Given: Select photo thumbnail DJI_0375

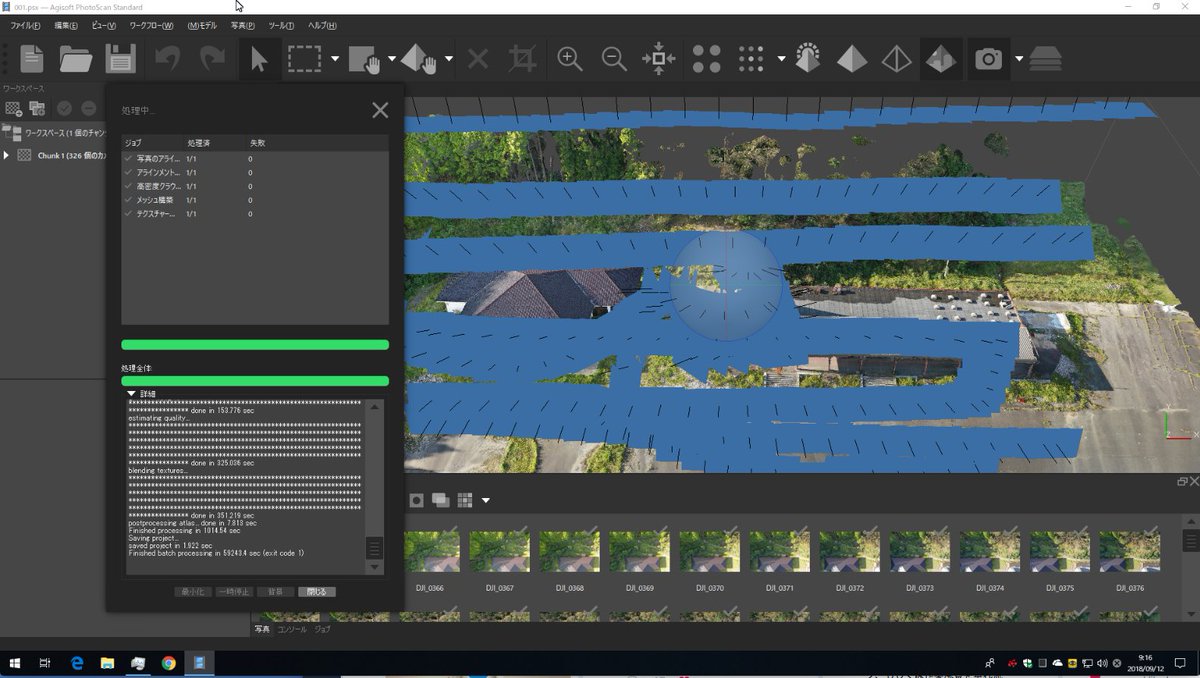Looking at the screenshot, I should click(x=1060, y=552).
